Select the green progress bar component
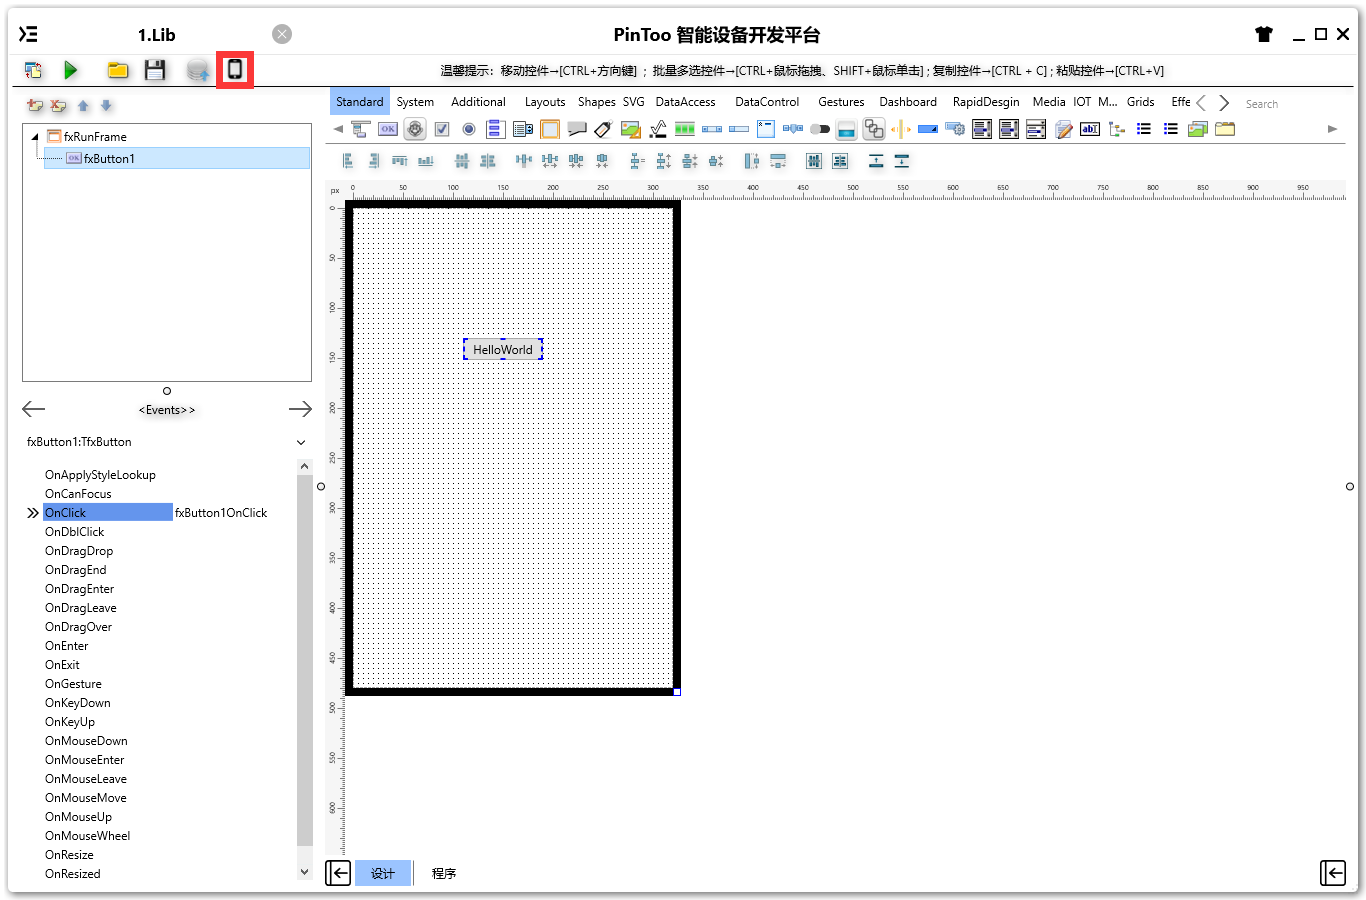 point(685,129)
